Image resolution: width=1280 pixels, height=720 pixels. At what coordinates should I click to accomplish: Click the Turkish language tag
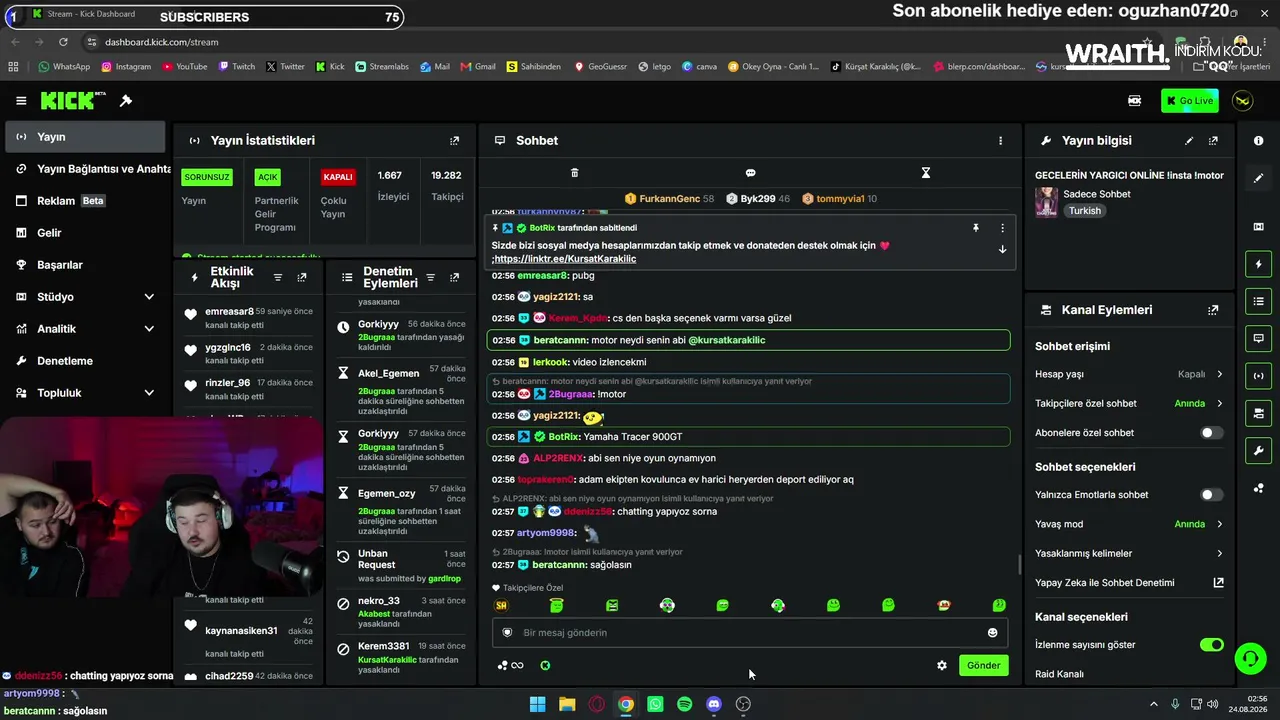(x=1084, y=211)
